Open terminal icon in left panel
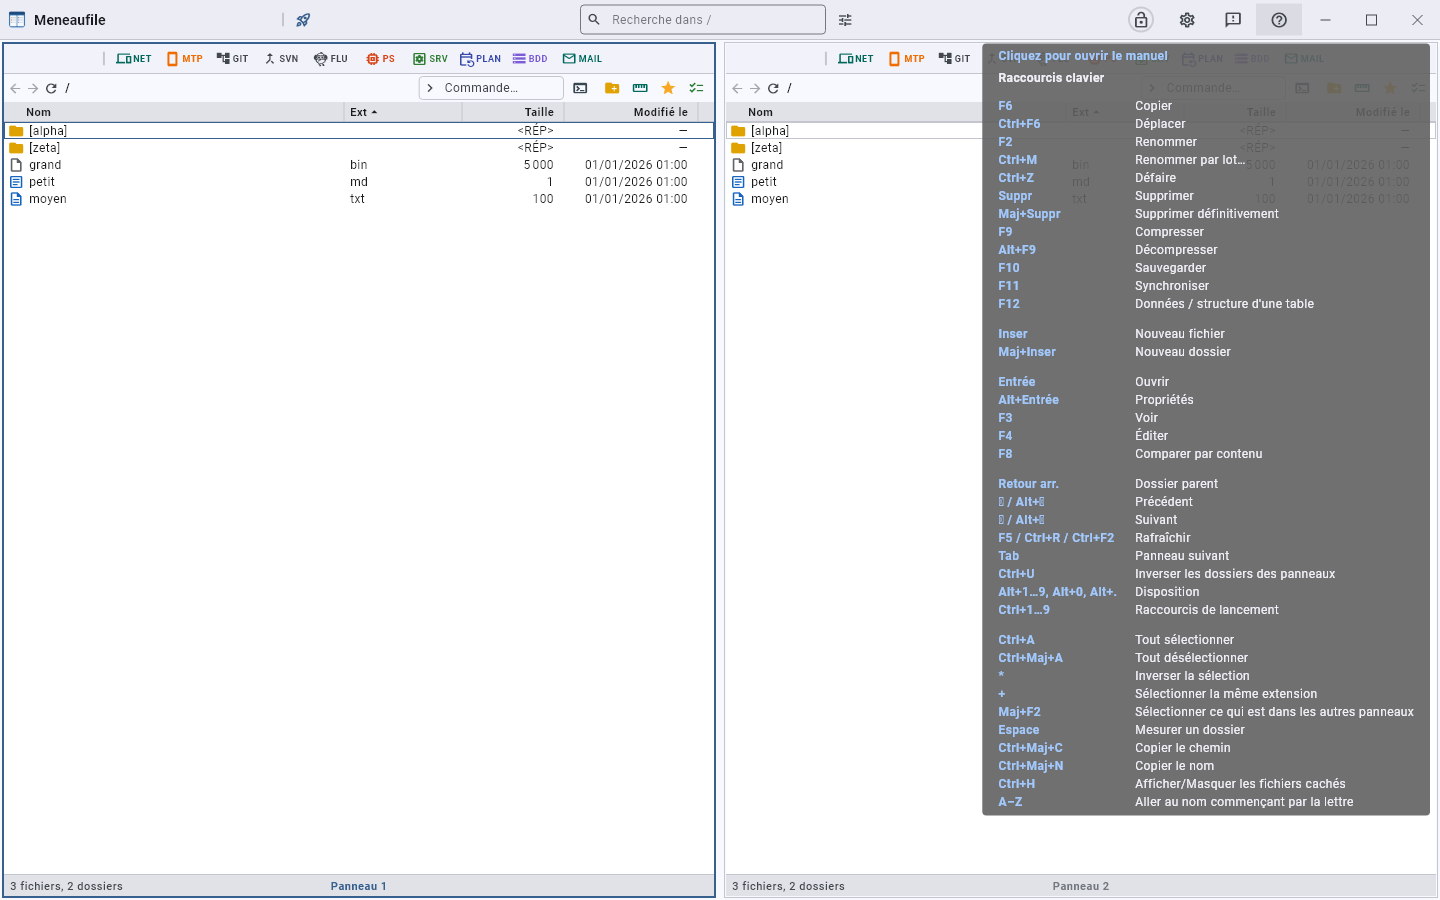 pos(580,88)
